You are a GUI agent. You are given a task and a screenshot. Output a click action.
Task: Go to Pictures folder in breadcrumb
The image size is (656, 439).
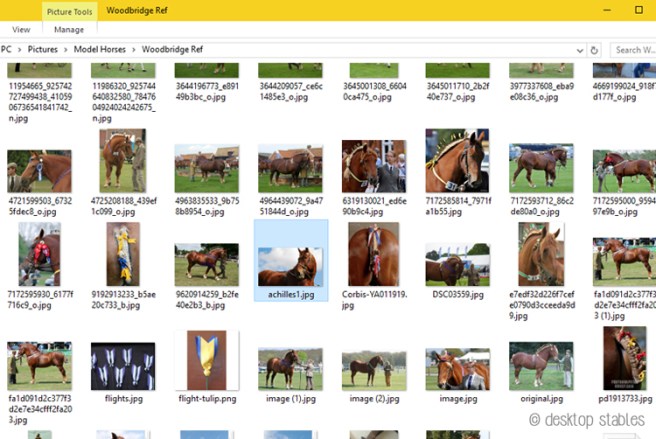(42, 49)
